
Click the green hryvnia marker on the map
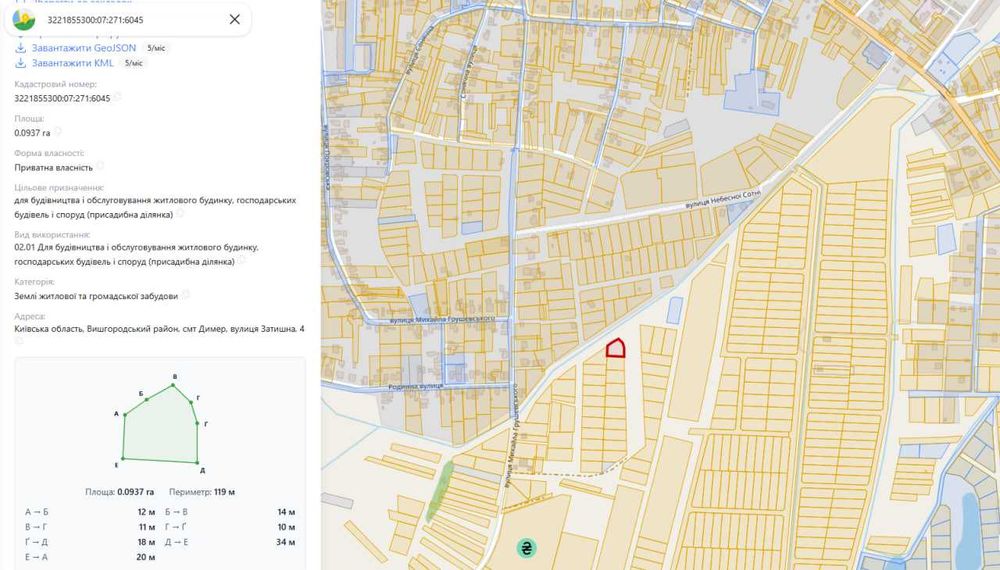pyautogui.click(x=526, y=548)
